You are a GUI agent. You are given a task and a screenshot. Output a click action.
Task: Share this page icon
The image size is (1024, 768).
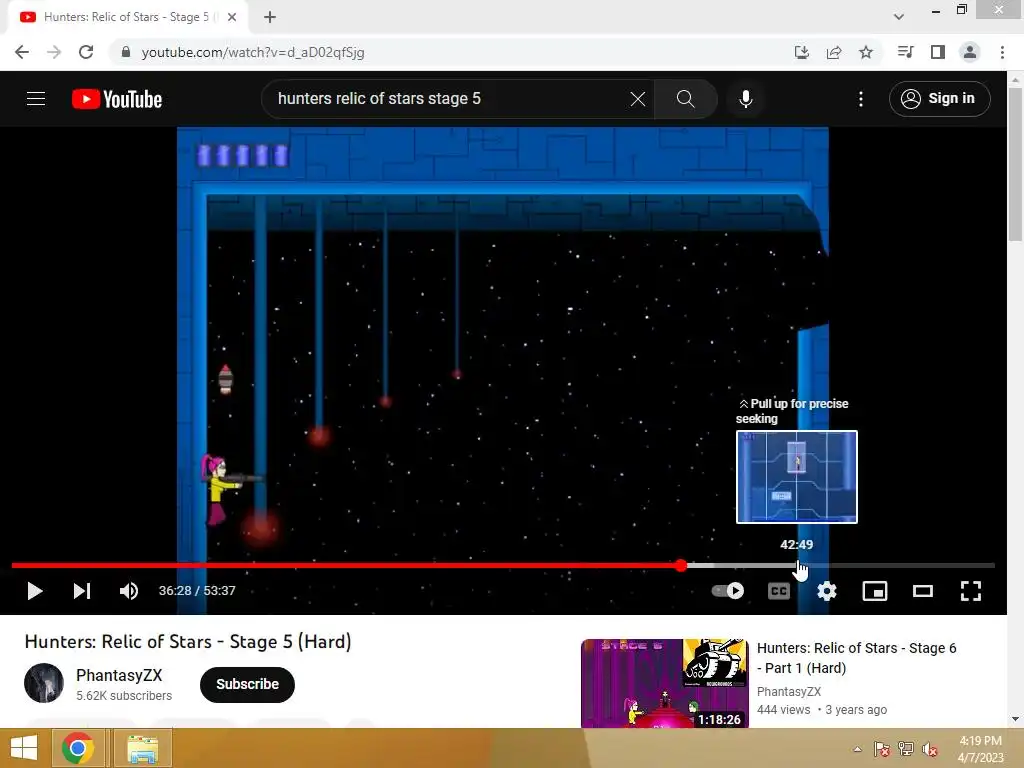coord(834,52)
